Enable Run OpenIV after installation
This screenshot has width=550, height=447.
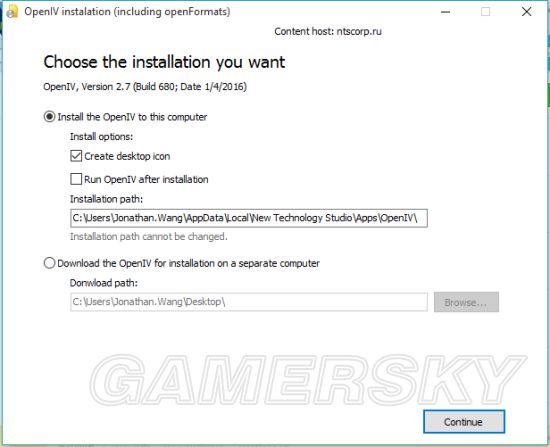coord(76,179)
